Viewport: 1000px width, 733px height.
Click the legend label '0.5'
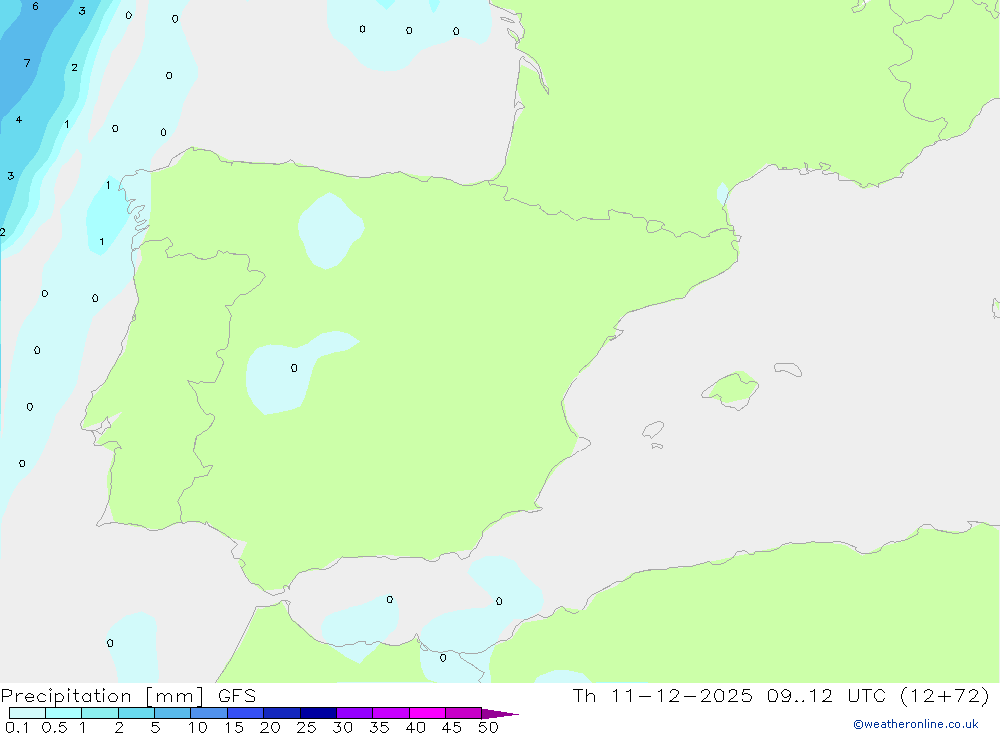54,727
